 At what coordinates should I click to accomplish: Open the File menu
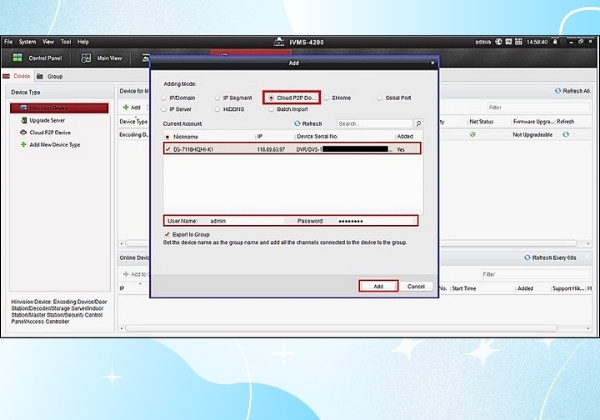pos(8,42)
